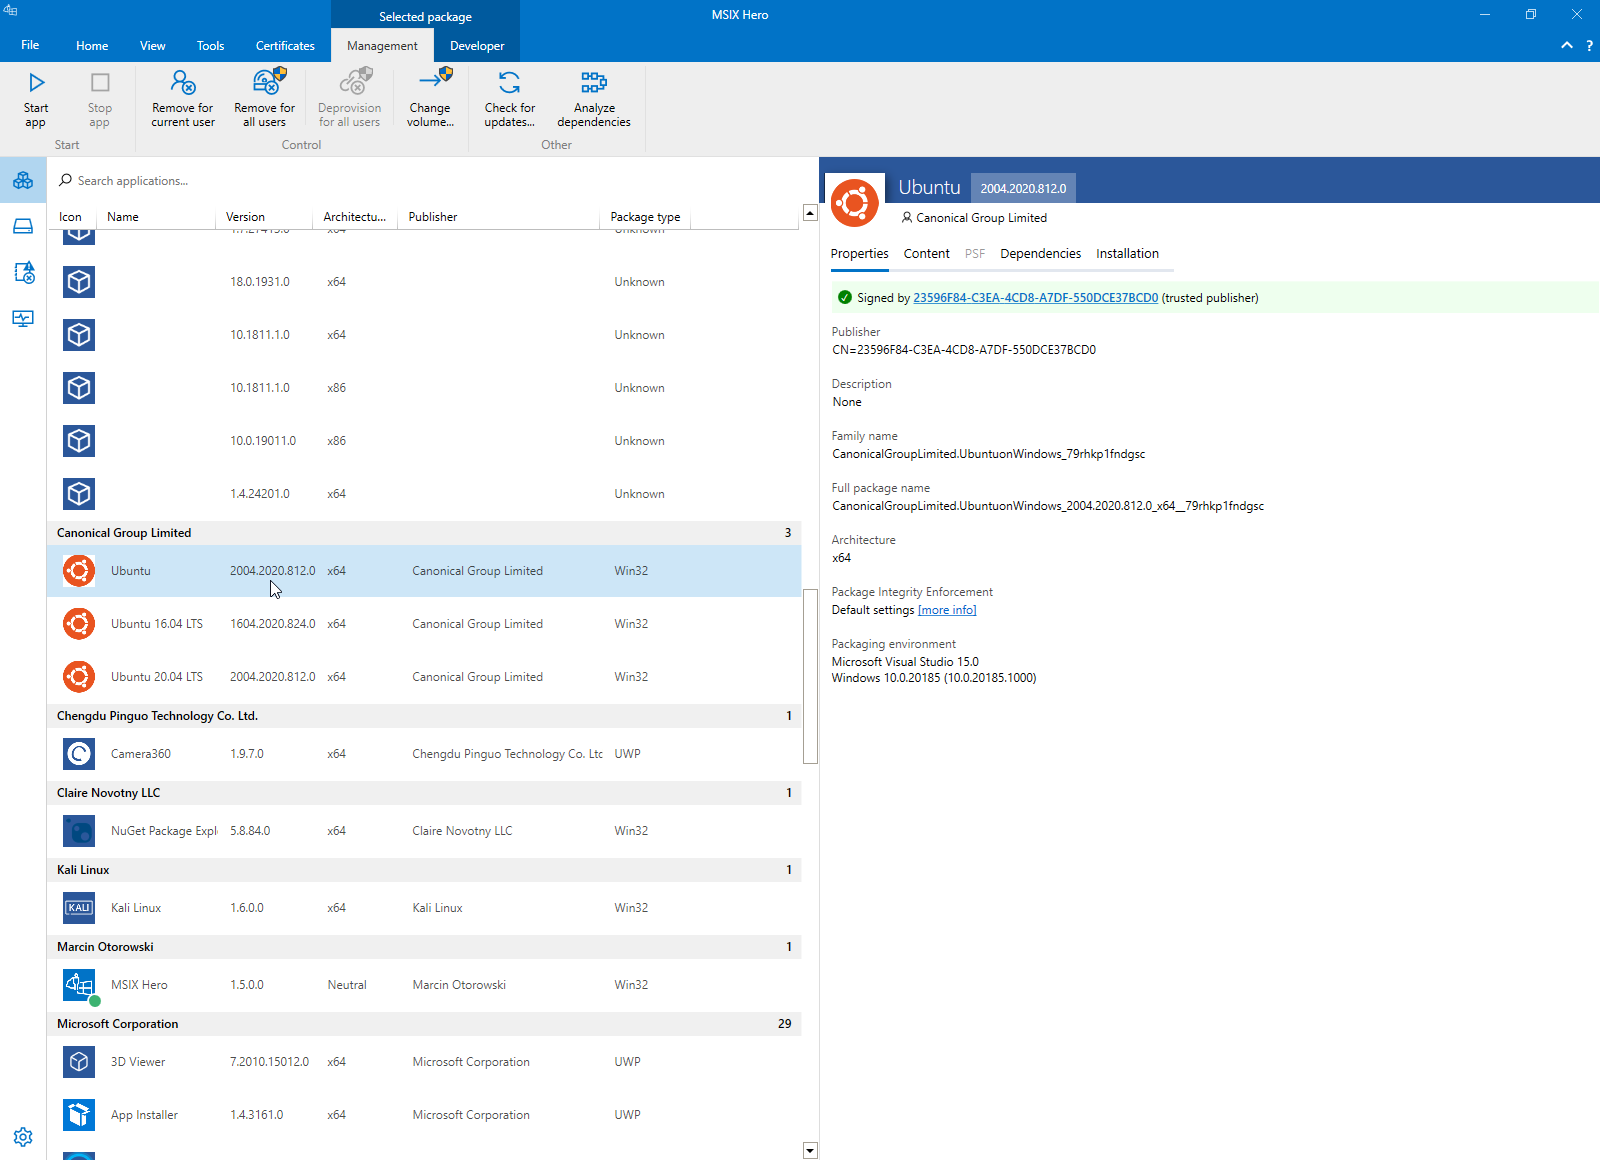Open the Installation tab in details

pos(1127,254)
